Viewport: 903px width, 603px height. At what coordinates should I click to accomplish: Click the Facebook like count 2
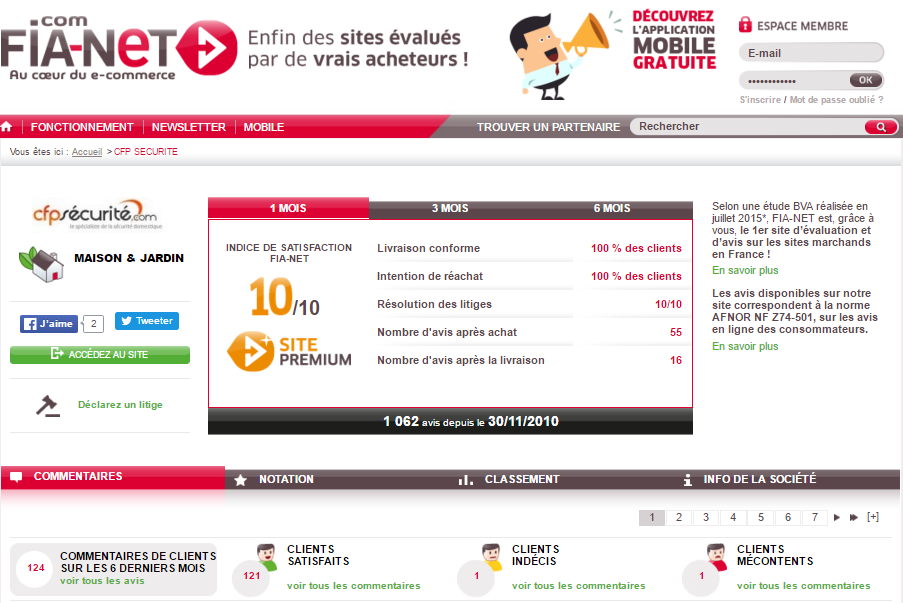93,324
